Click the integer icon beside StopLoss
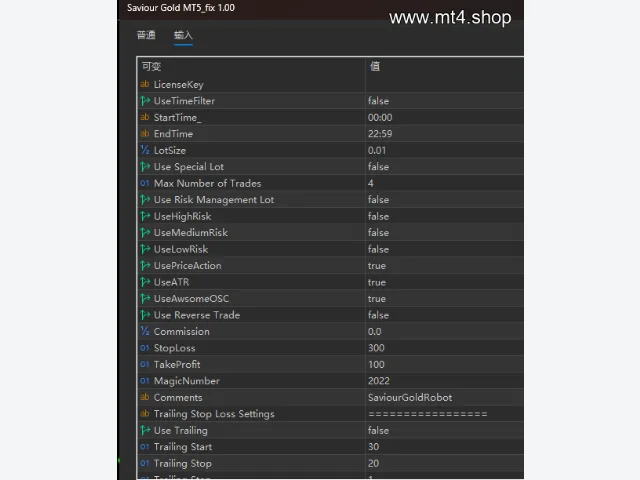This screenshot has height=480, width=640. tap(144, 348)
